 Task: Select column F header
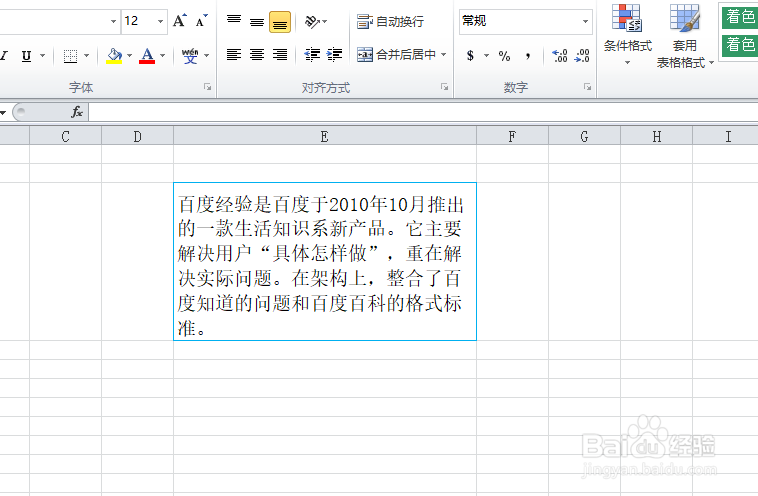point(512,137)
